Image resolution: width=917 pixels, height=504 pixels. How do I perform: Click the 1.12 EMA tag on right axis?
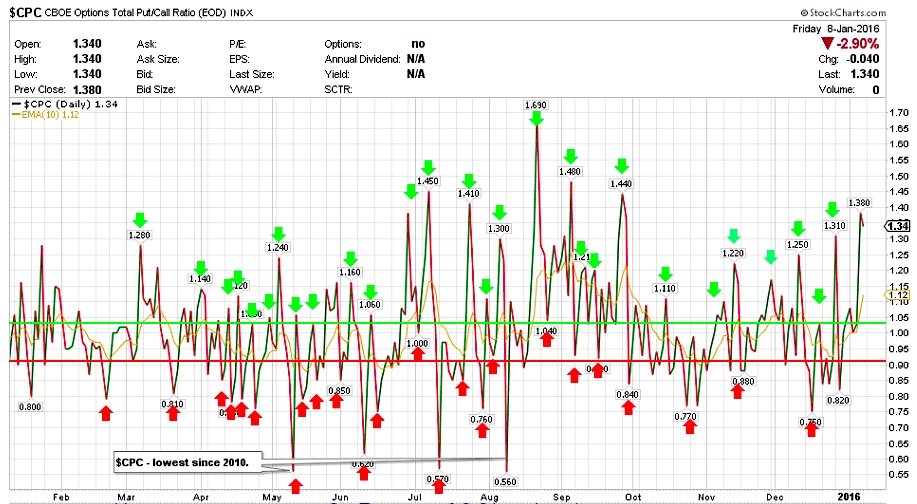click(898, 295)
